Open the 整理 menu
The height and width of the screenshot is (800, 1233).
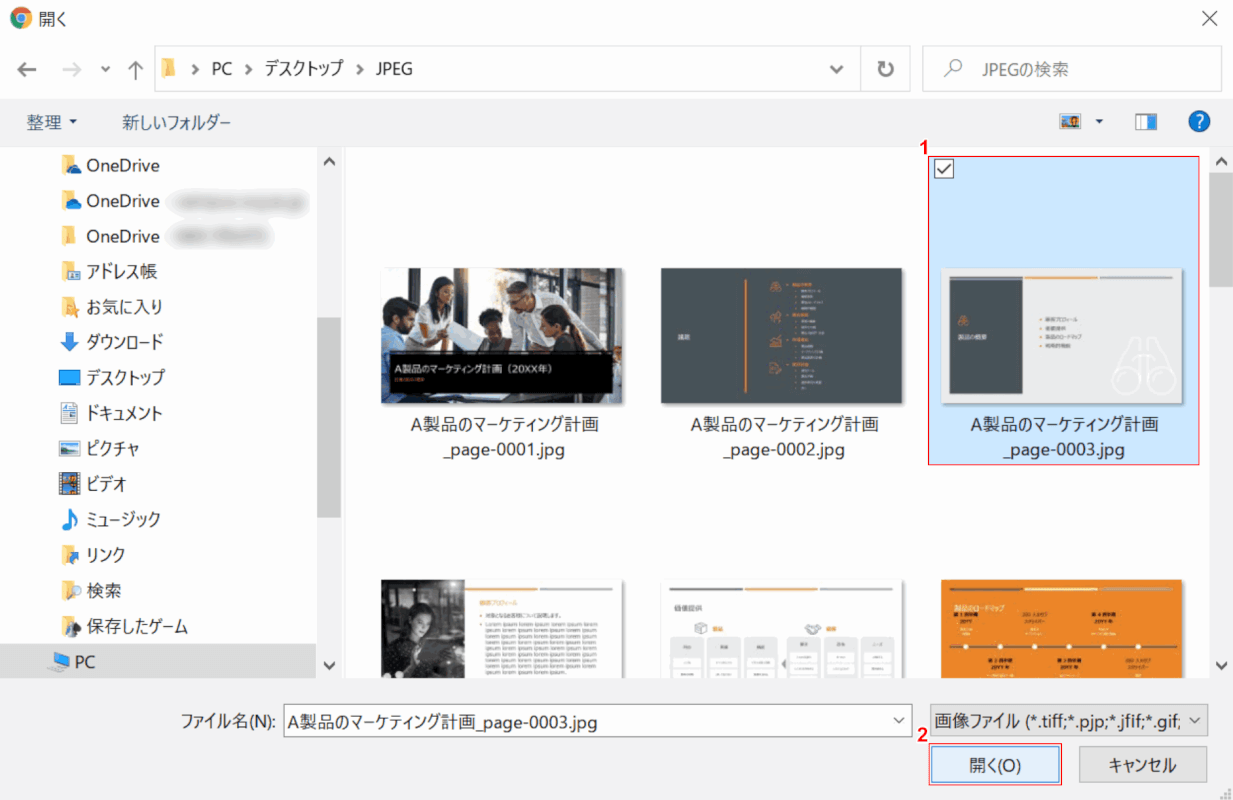(x=52, y=122)
